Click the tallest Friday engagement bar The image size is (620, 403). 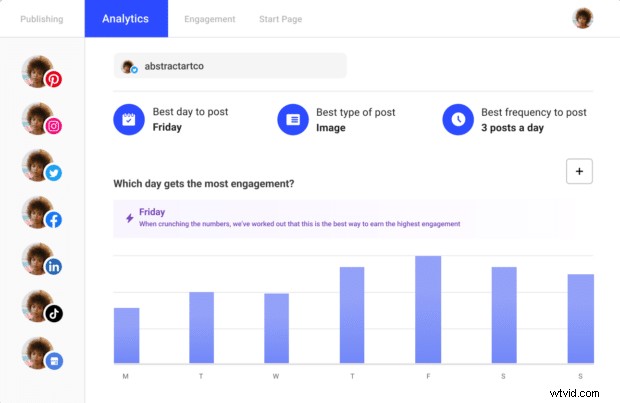click(x=428, y=309)
